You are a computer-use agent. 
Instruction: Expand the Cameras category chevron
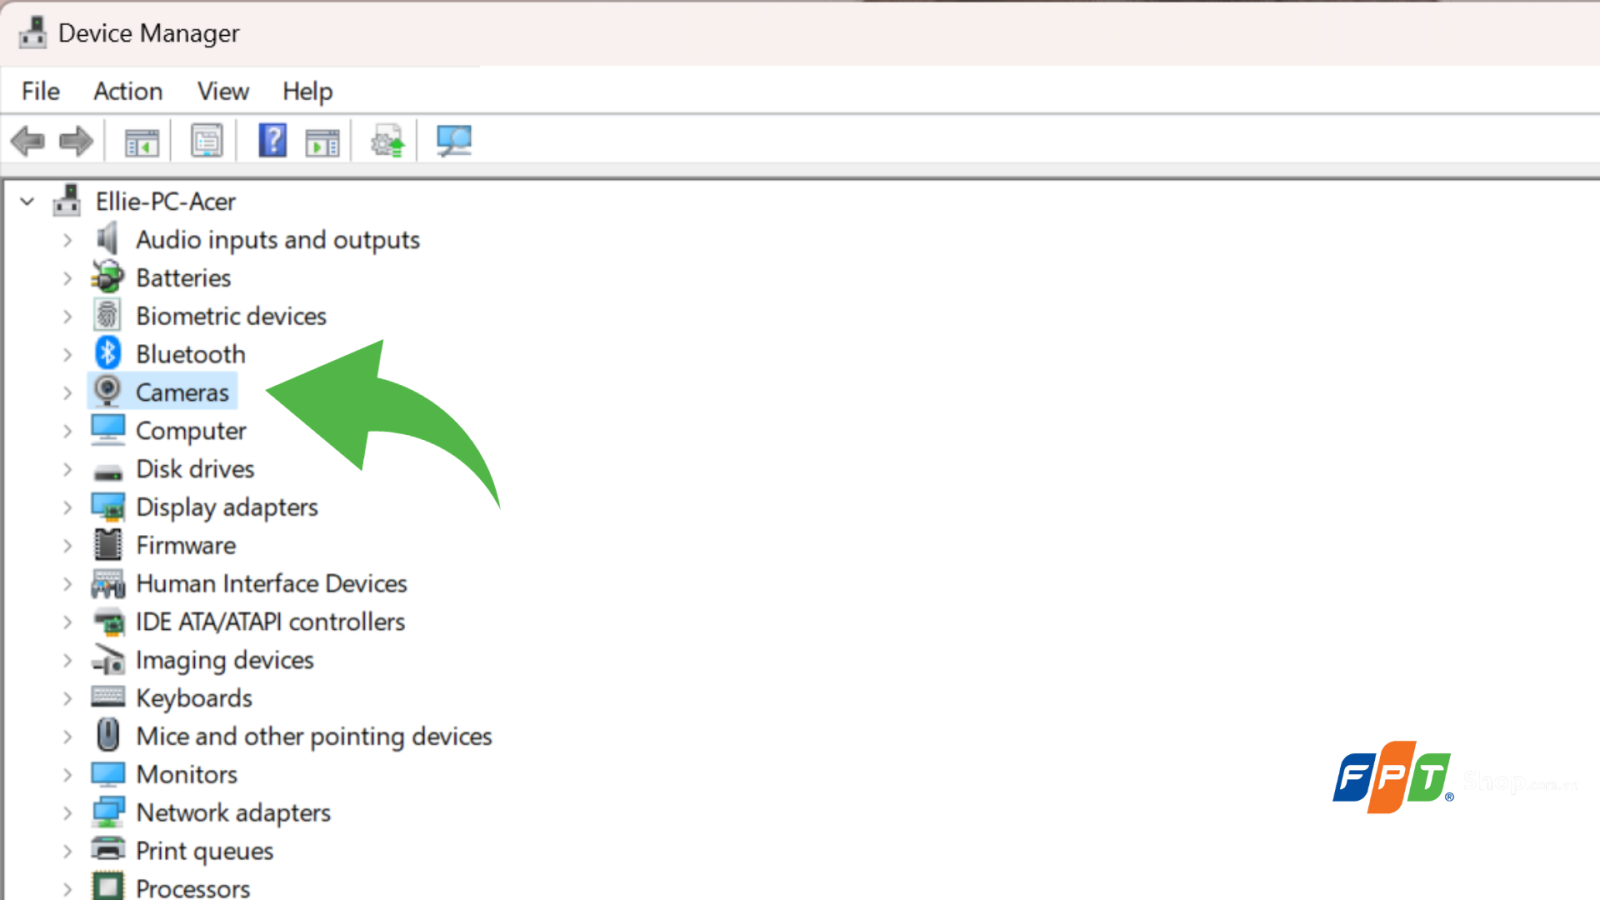[x=67, y=393]
